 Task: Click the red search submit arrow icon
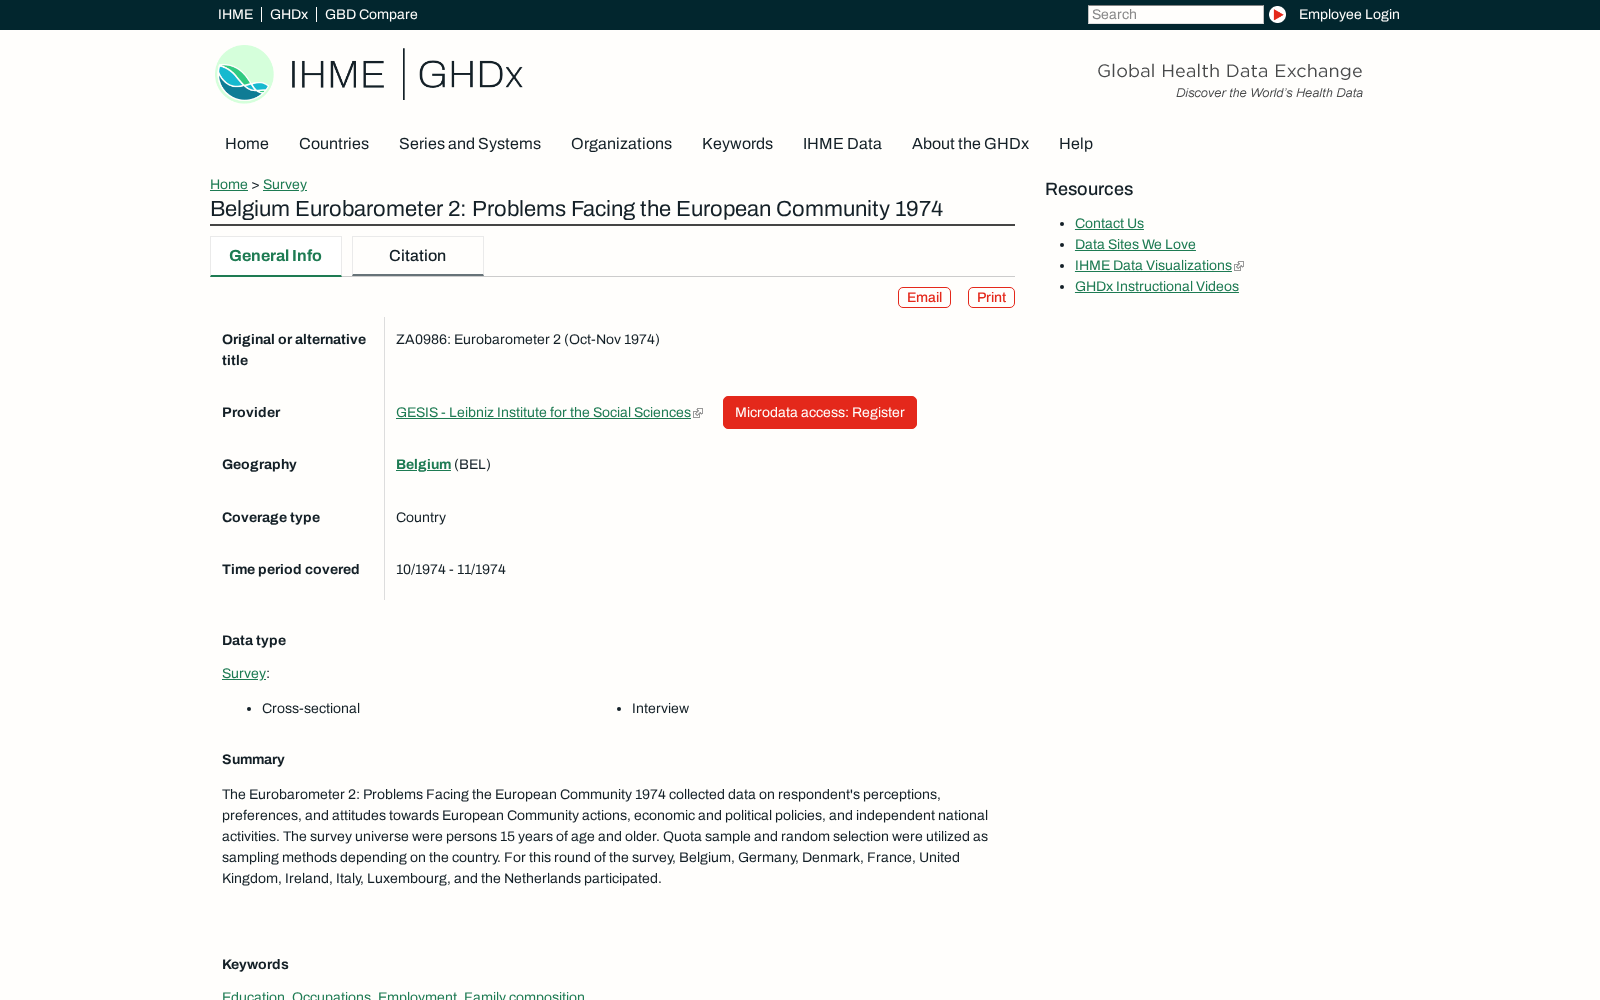click(1277, 14)
